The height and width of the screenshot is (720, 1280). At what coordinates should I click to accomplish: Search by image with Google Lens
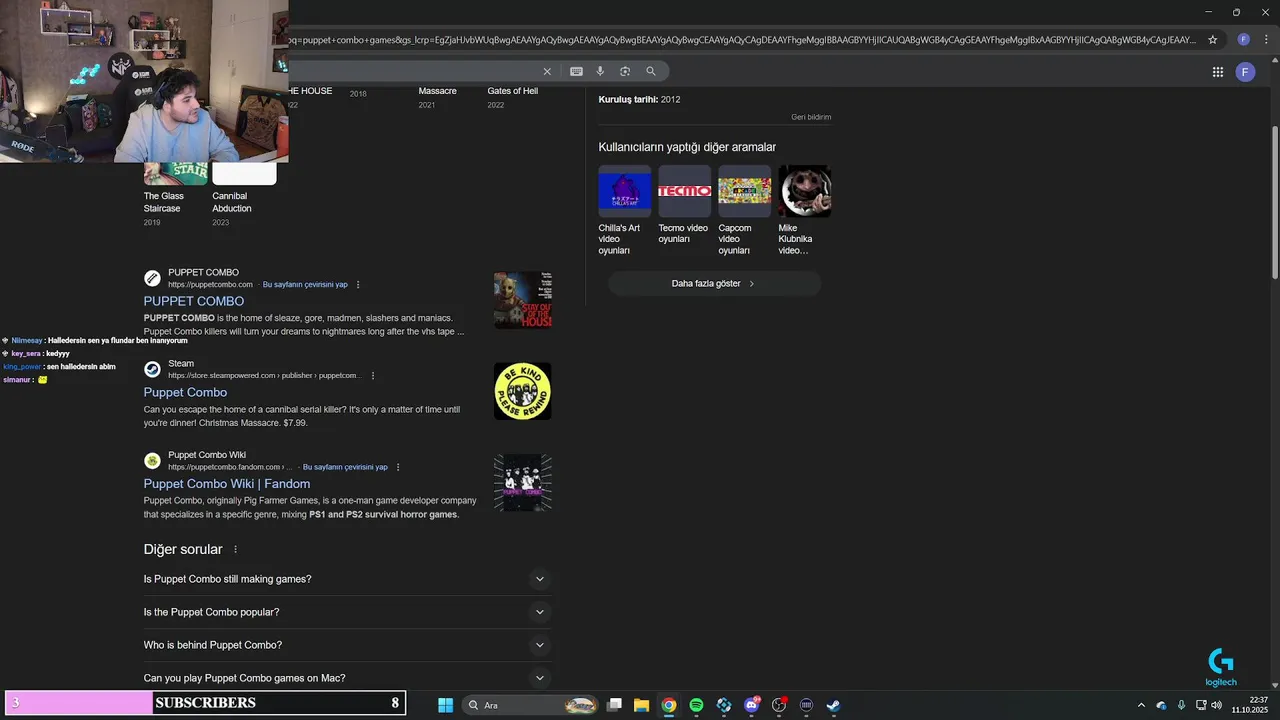[625, 71]
